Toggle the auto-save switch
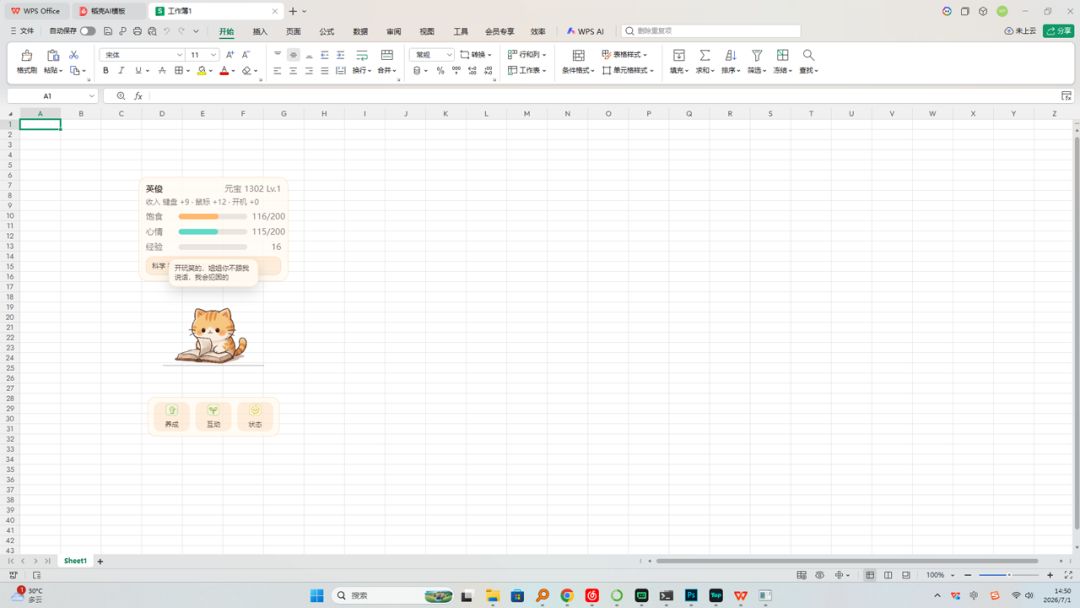Image resolution: width=1080 pixels, height=608 pixels. click(87, 31)
